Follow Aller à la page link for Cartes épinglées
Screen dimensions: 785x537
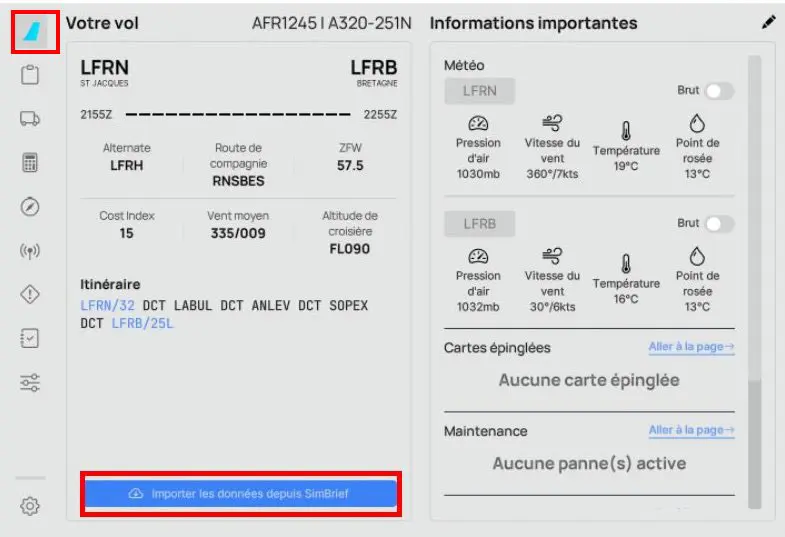tap(691, 346)
